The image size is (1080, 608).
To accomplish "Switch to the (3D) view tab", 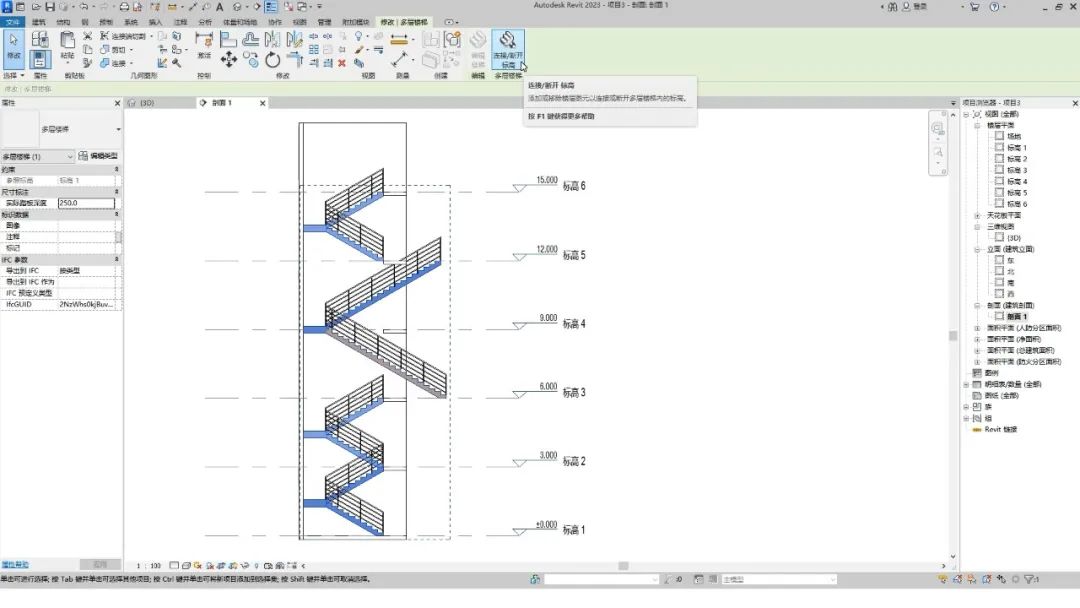I will pyautogui.click(x=146, y=103).
